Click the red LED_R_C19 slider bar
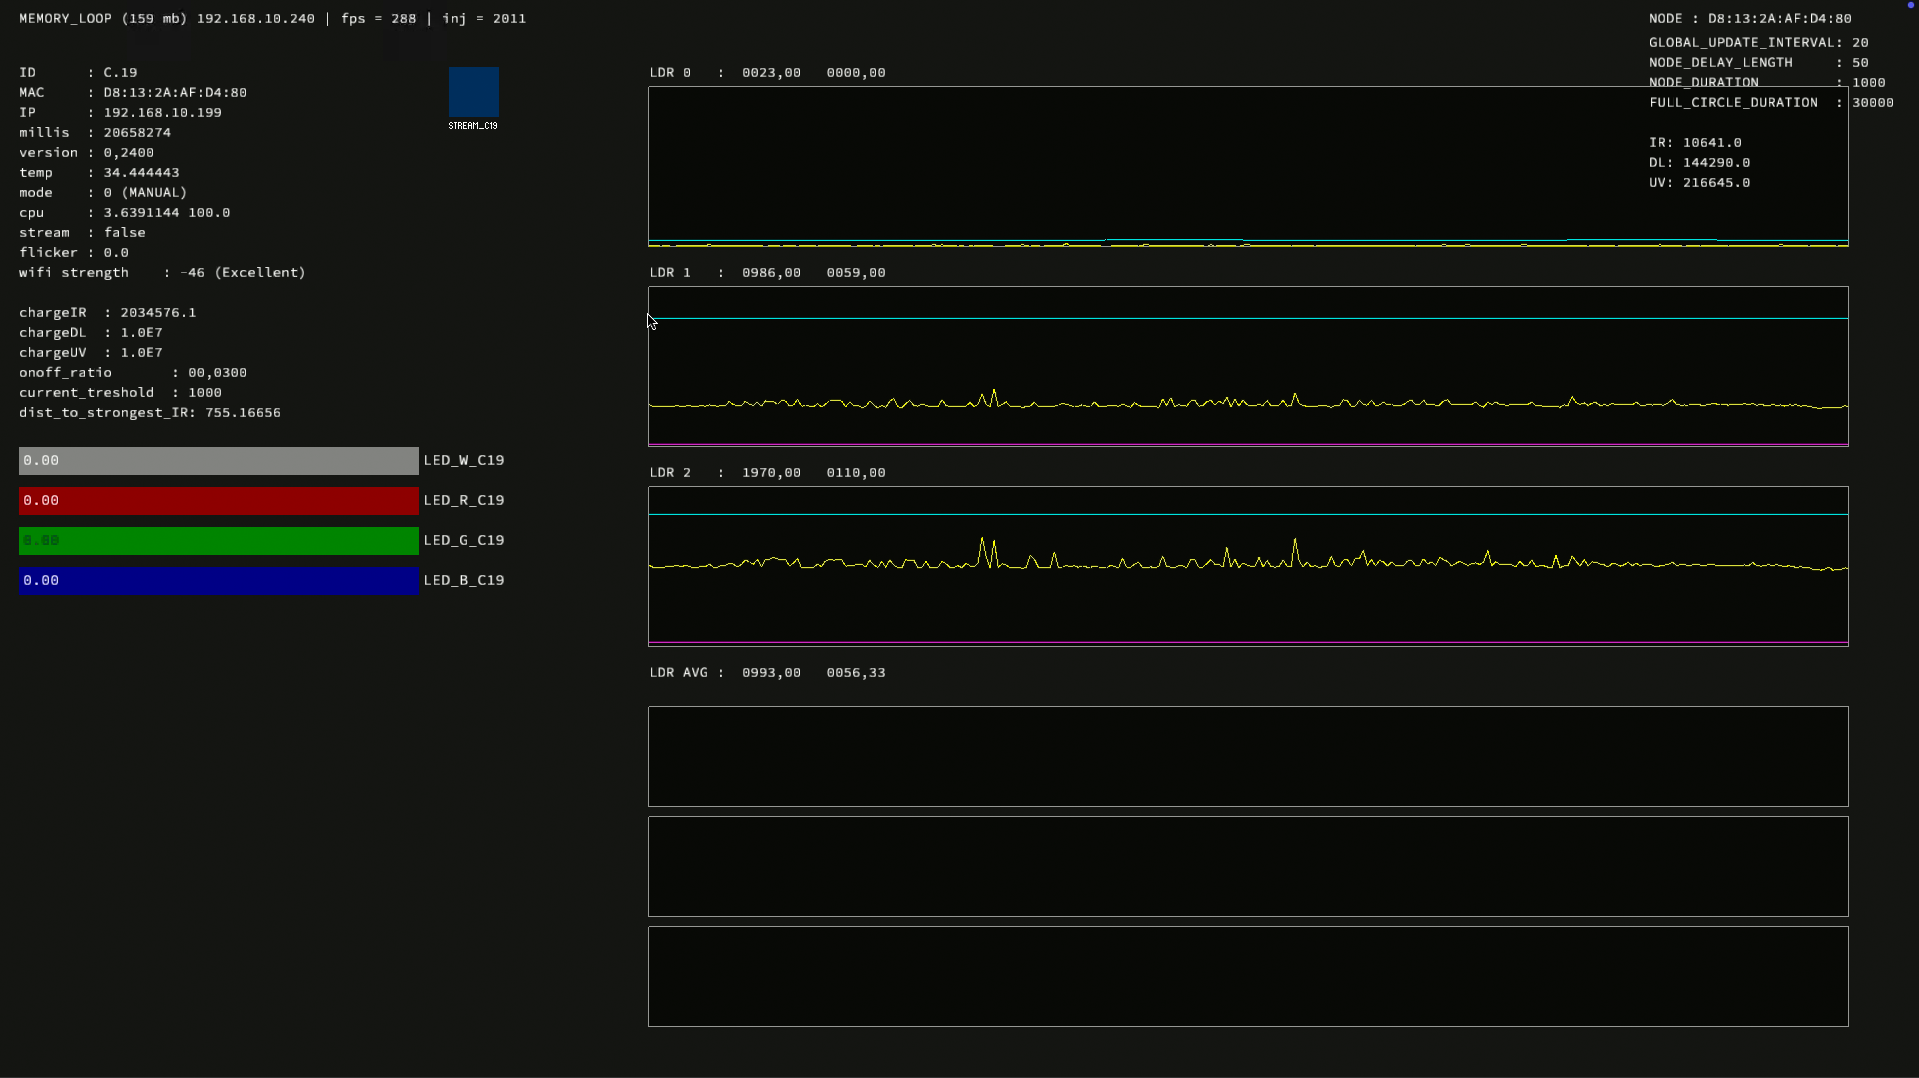Image resolution: width=1919 pixels, height=1078 pixels. point(218,501)
